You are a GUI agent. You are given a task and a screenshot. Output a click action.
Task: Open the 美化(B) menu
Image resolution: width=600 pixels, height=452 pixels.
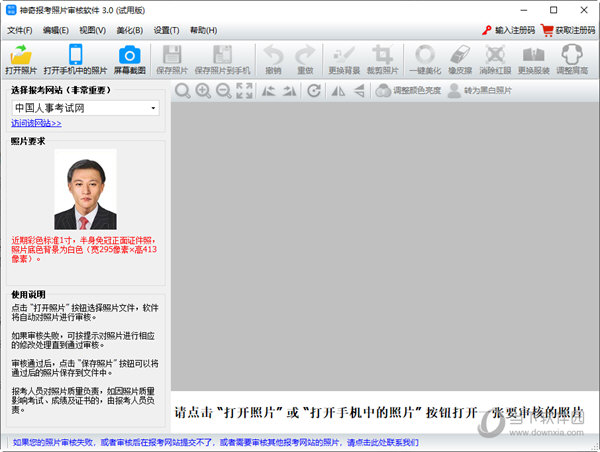click(x=130, y=30)
